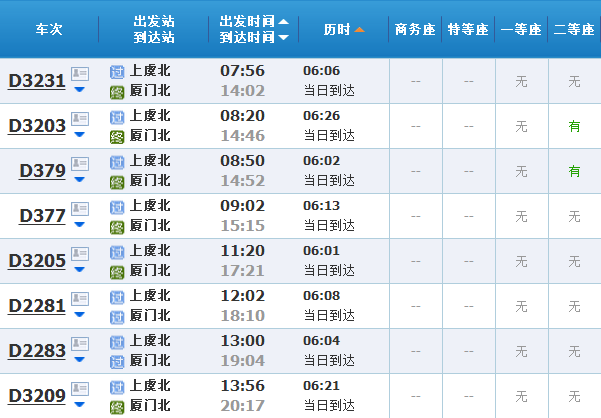Screen dimensions: 601x418
Task: Click the green 终 terminal icon for D3231
Action: point(117,92)
